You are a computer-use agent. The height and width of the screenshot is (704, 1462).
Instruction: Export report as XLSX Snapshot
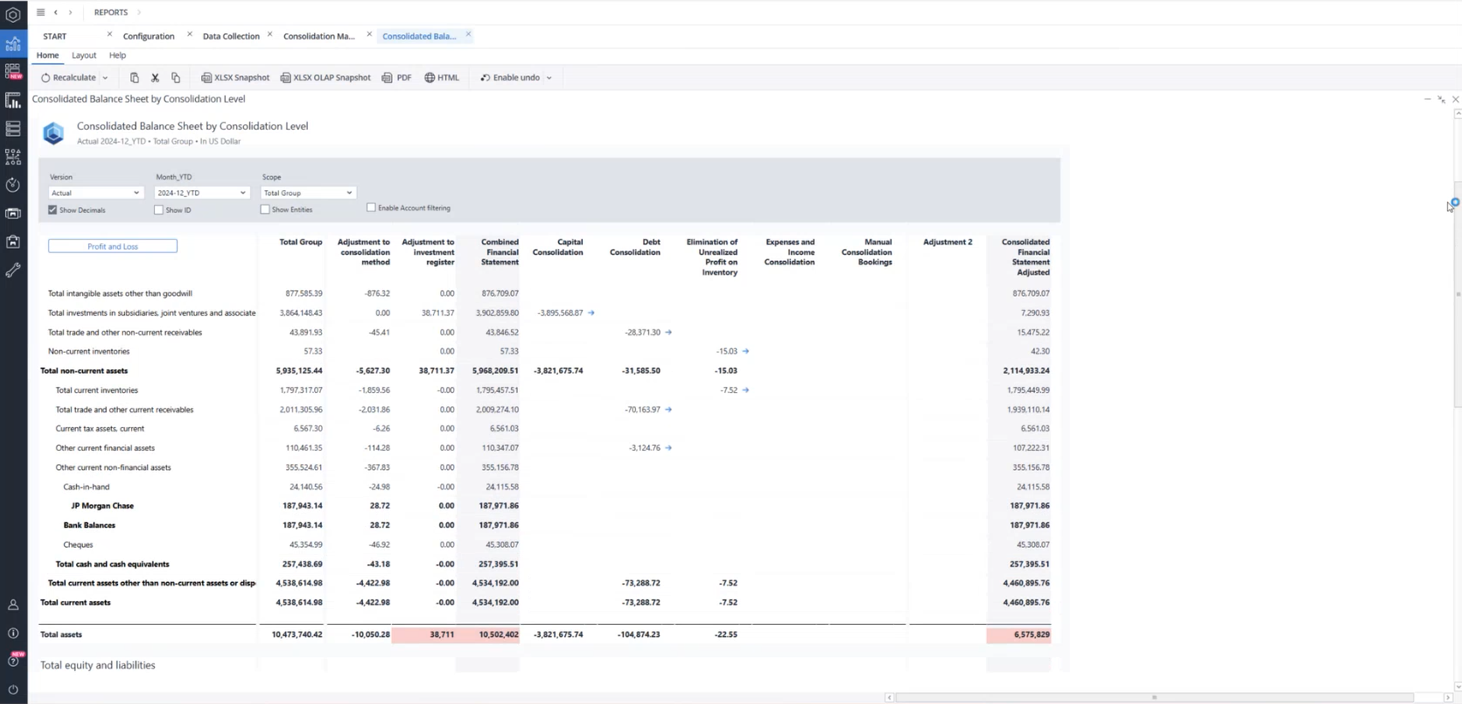(235, 78)
